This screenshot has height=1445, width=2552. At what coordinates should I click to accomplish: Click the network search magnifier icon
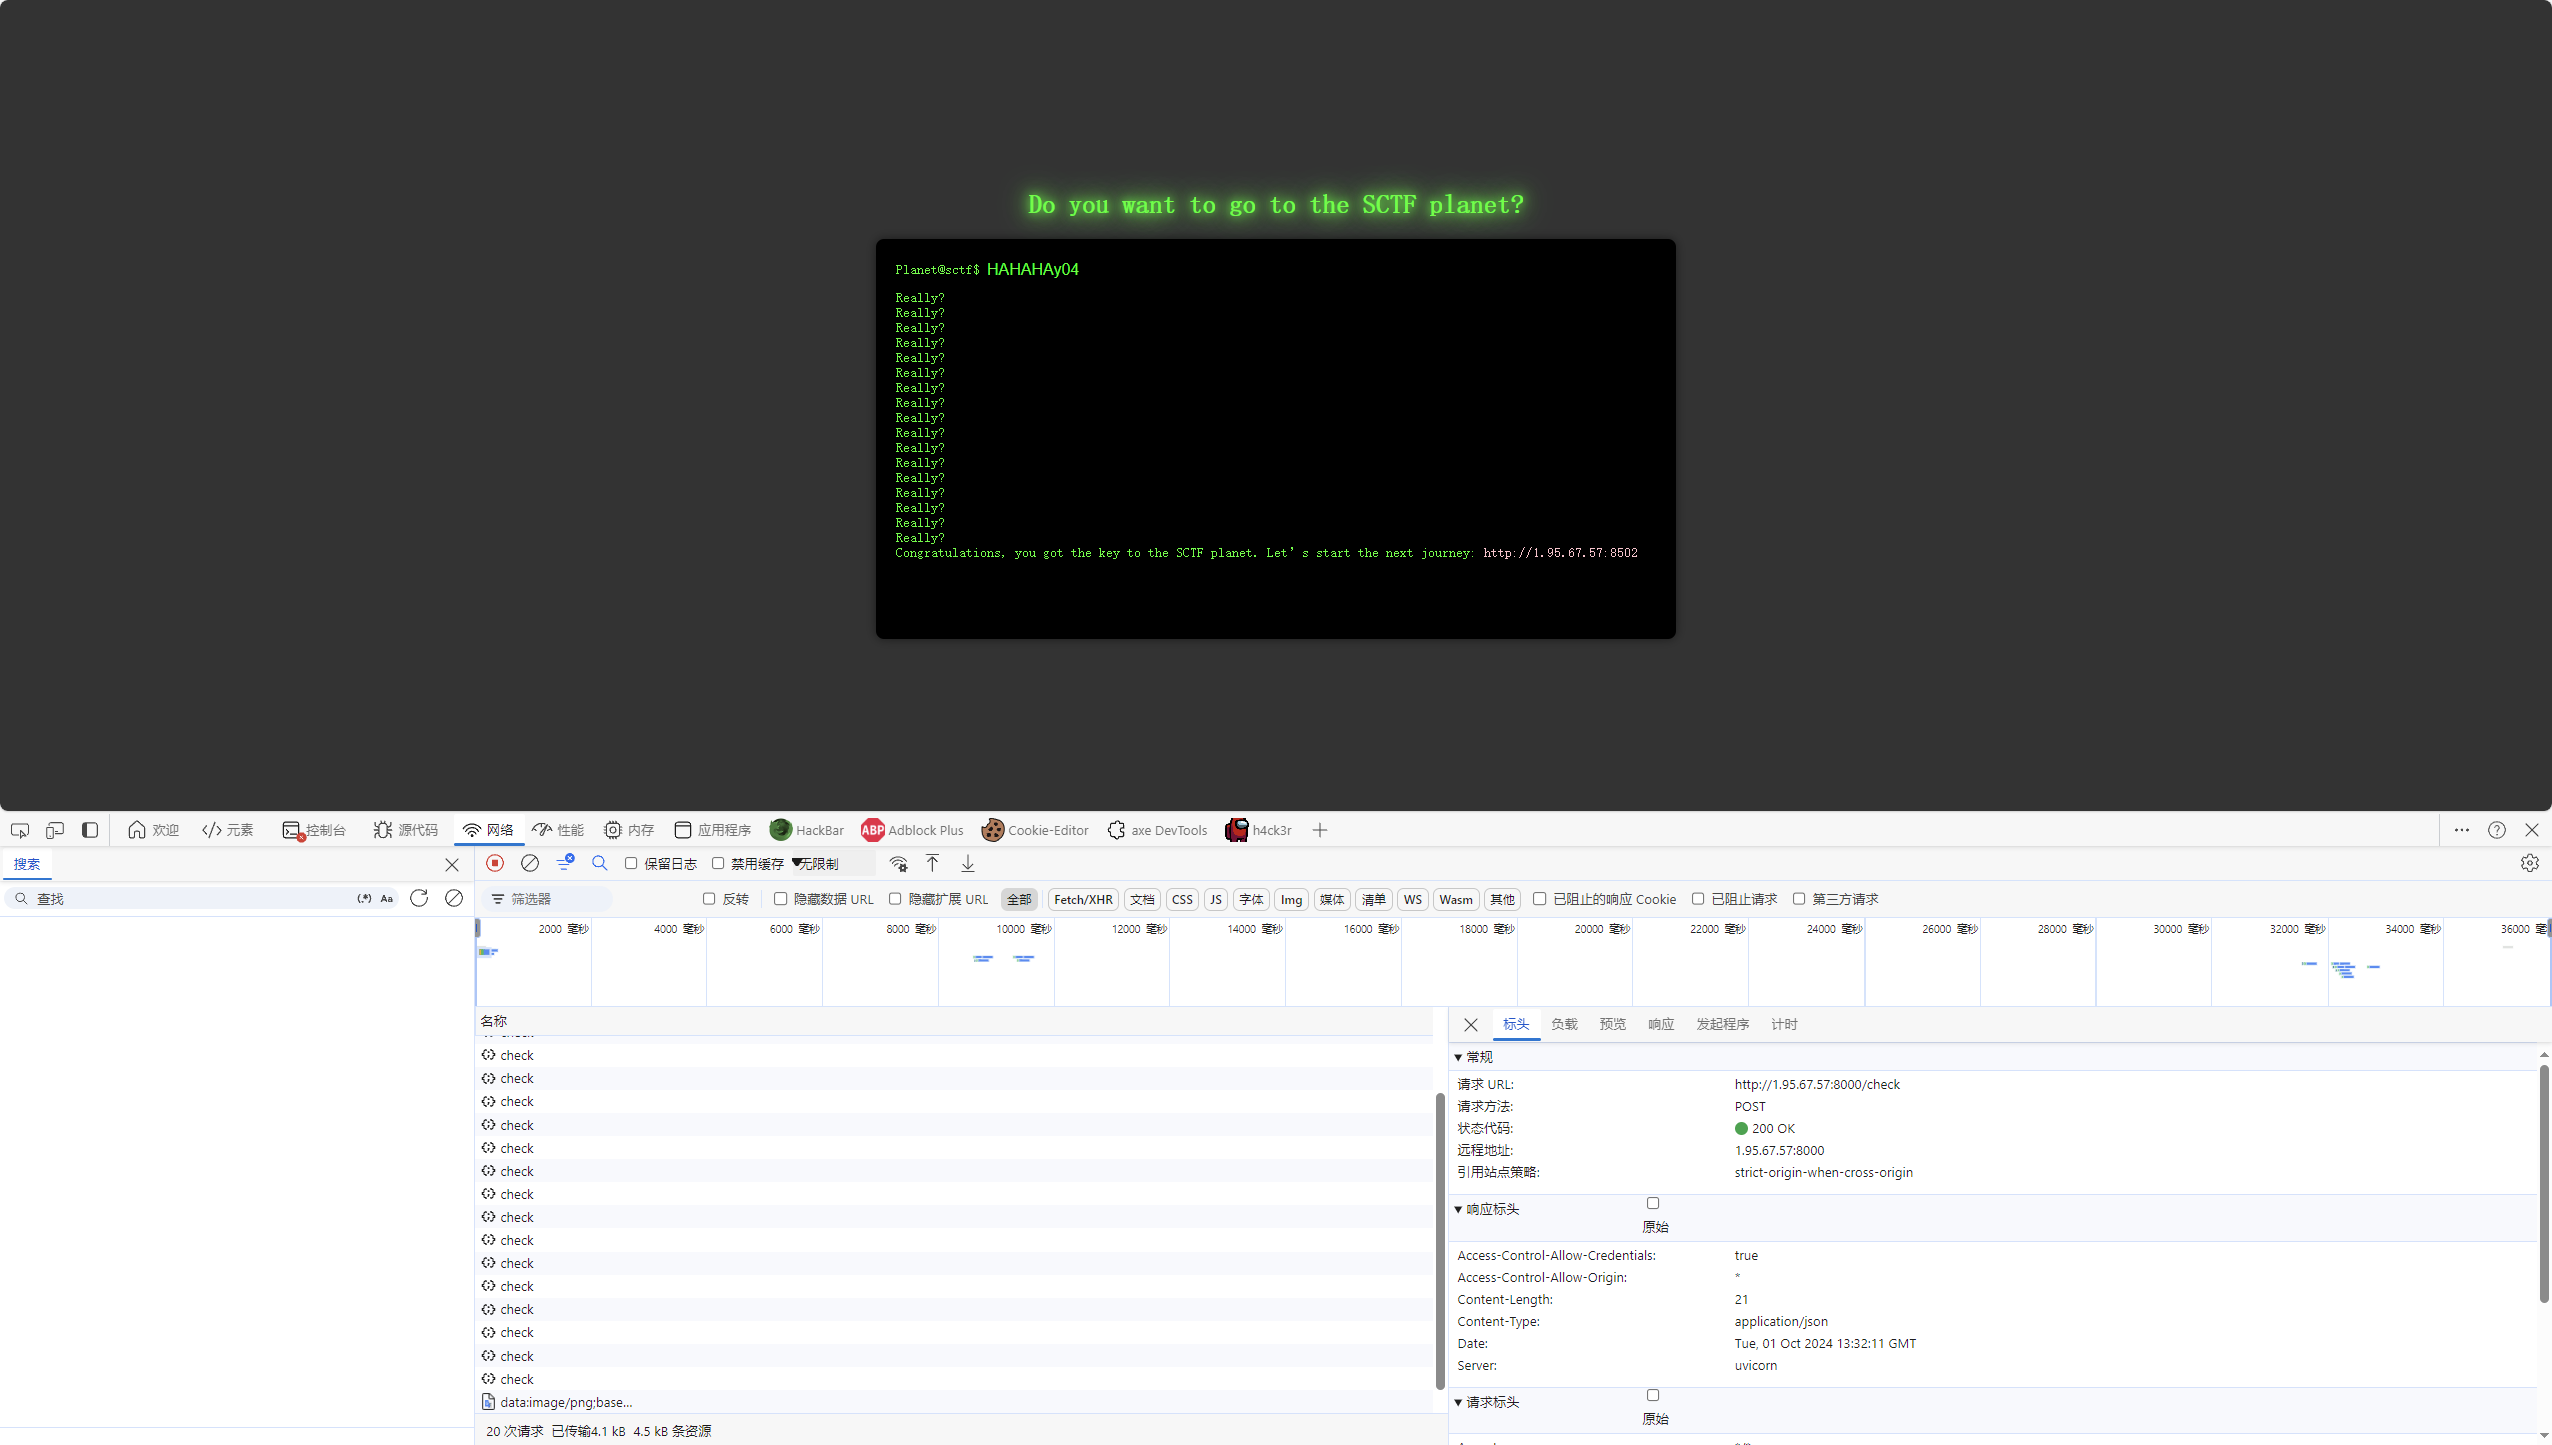click(x=600, y=863)
